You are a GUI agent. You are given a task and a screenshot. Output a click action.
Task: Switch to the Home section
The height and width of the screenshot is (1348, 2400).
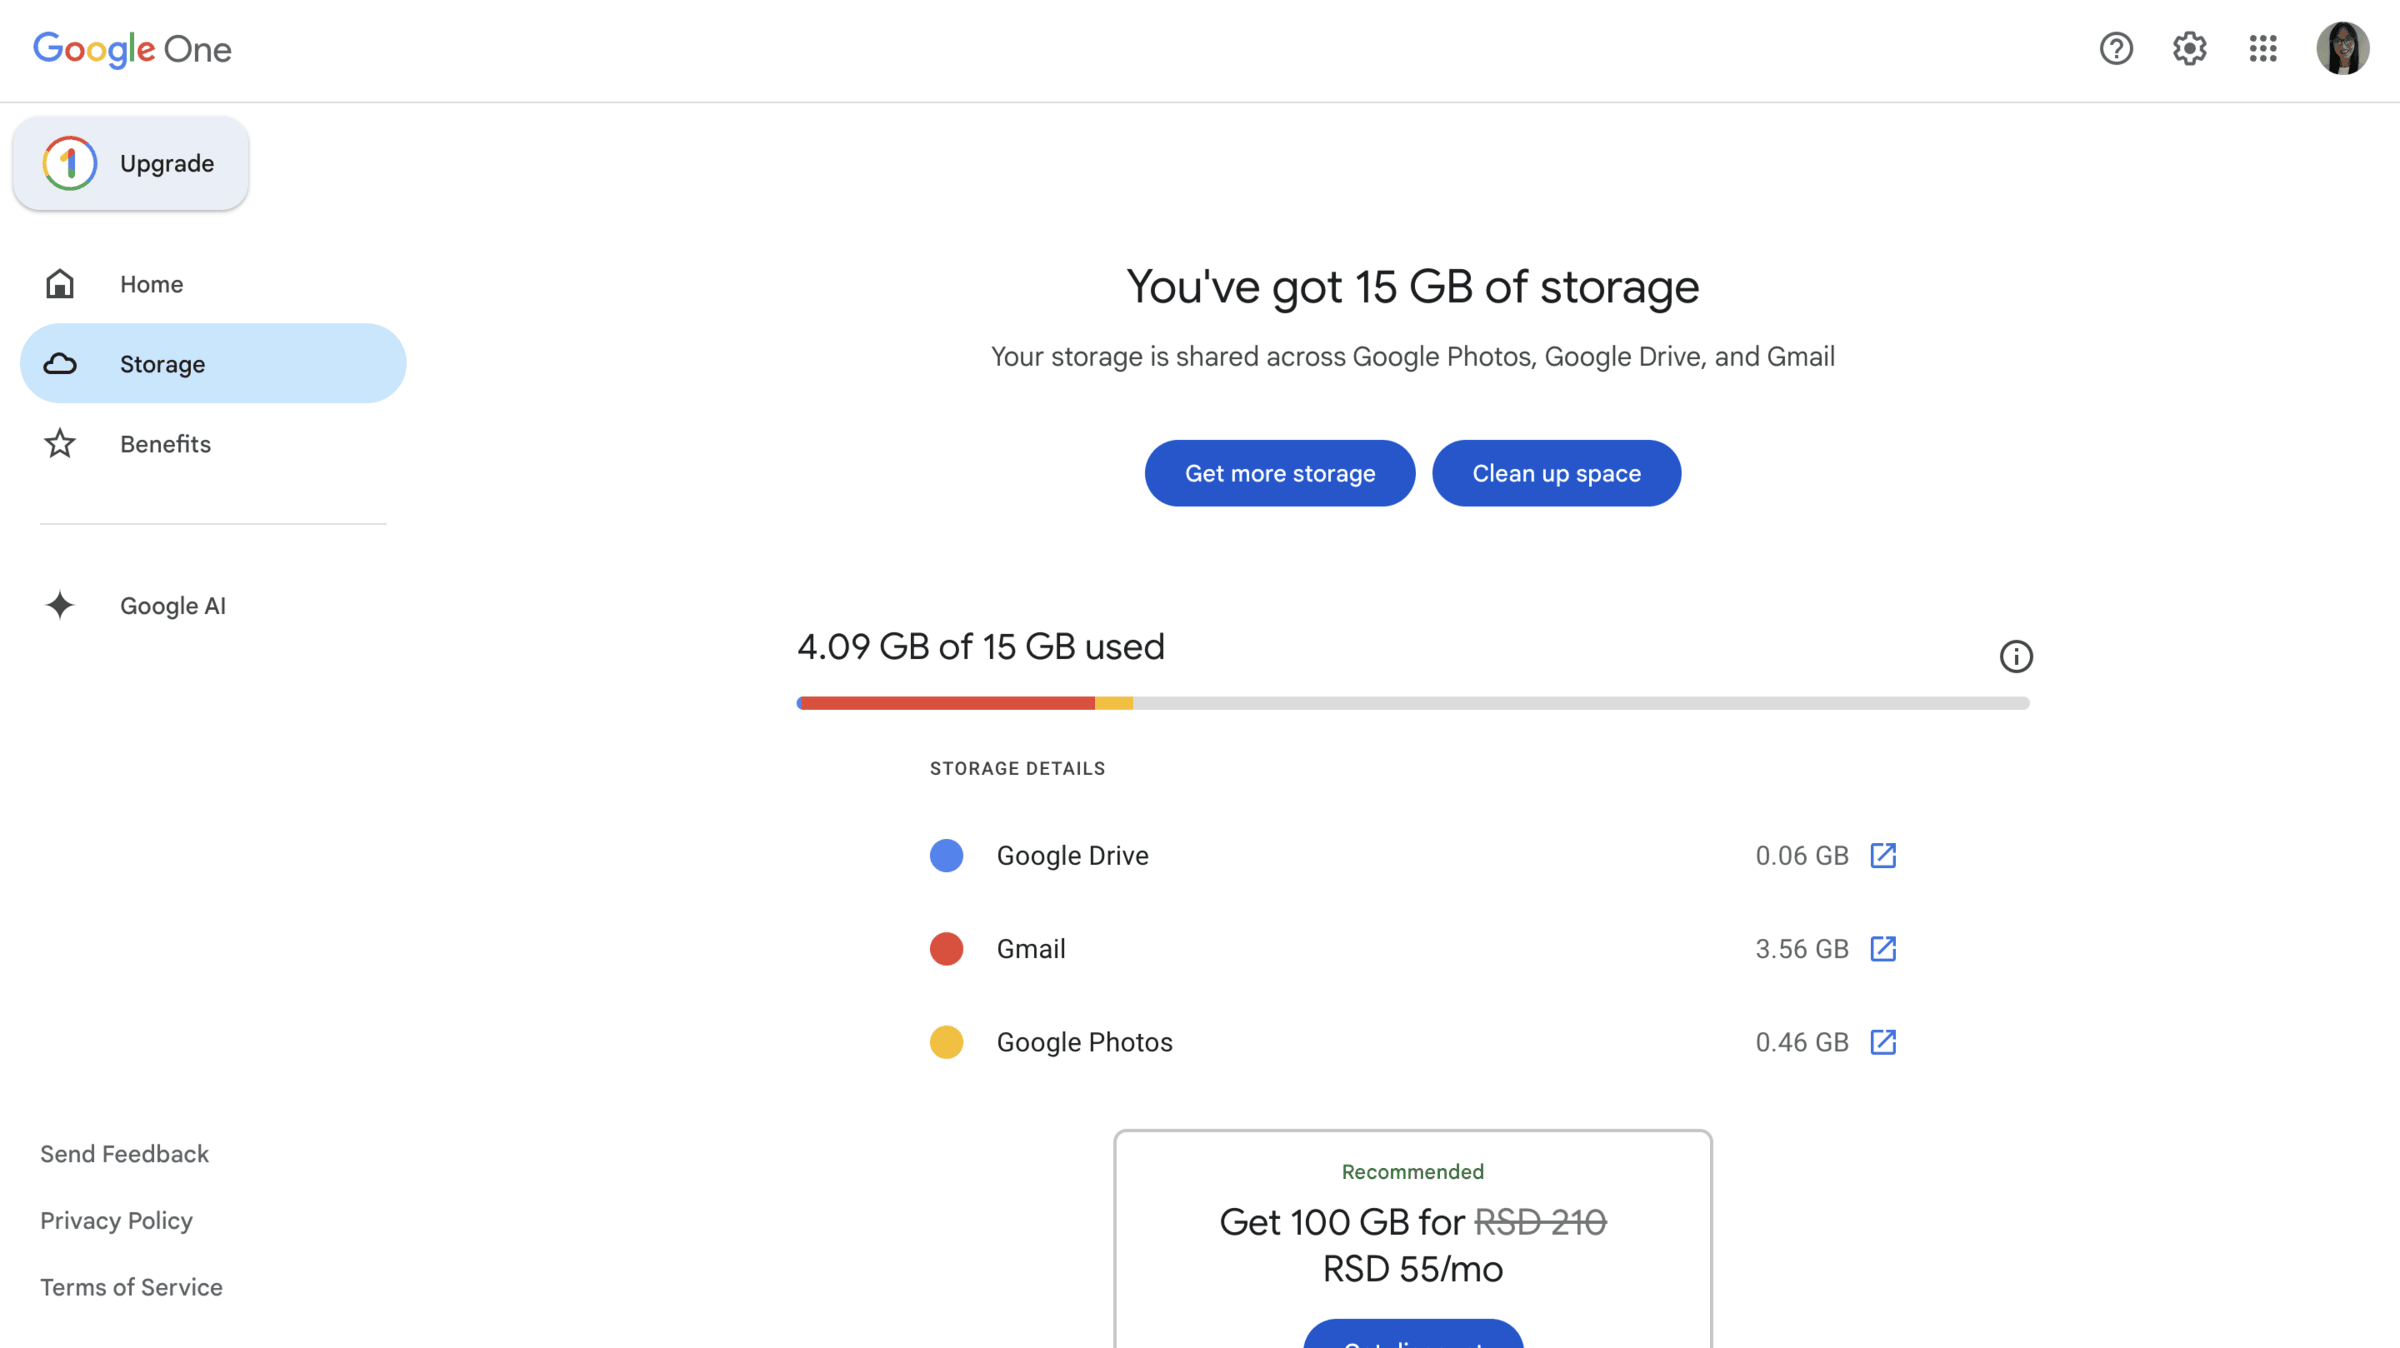click(151, 284)
